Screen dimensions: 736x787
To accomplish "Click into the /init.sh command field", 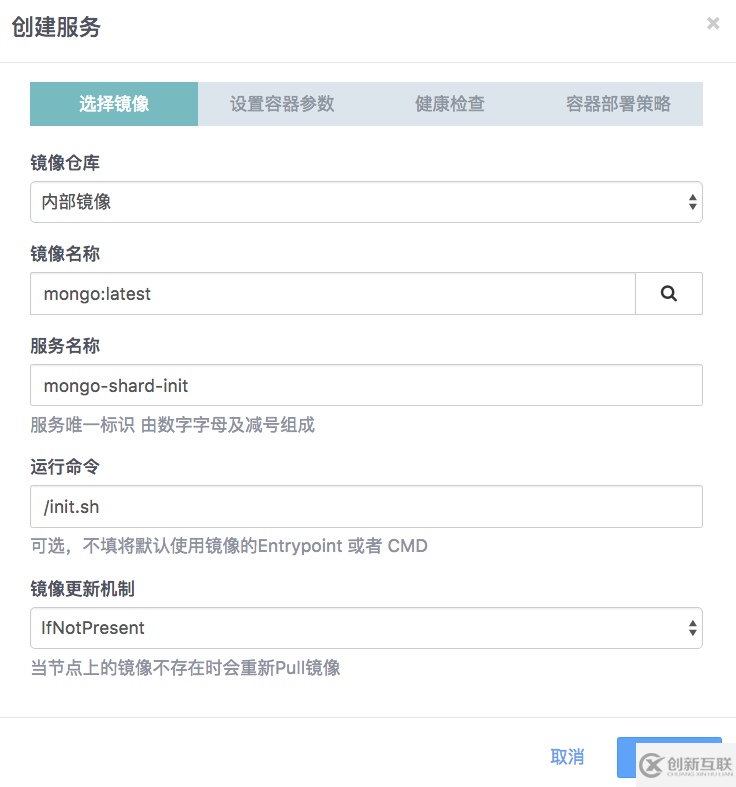I will tap(366, 507).
